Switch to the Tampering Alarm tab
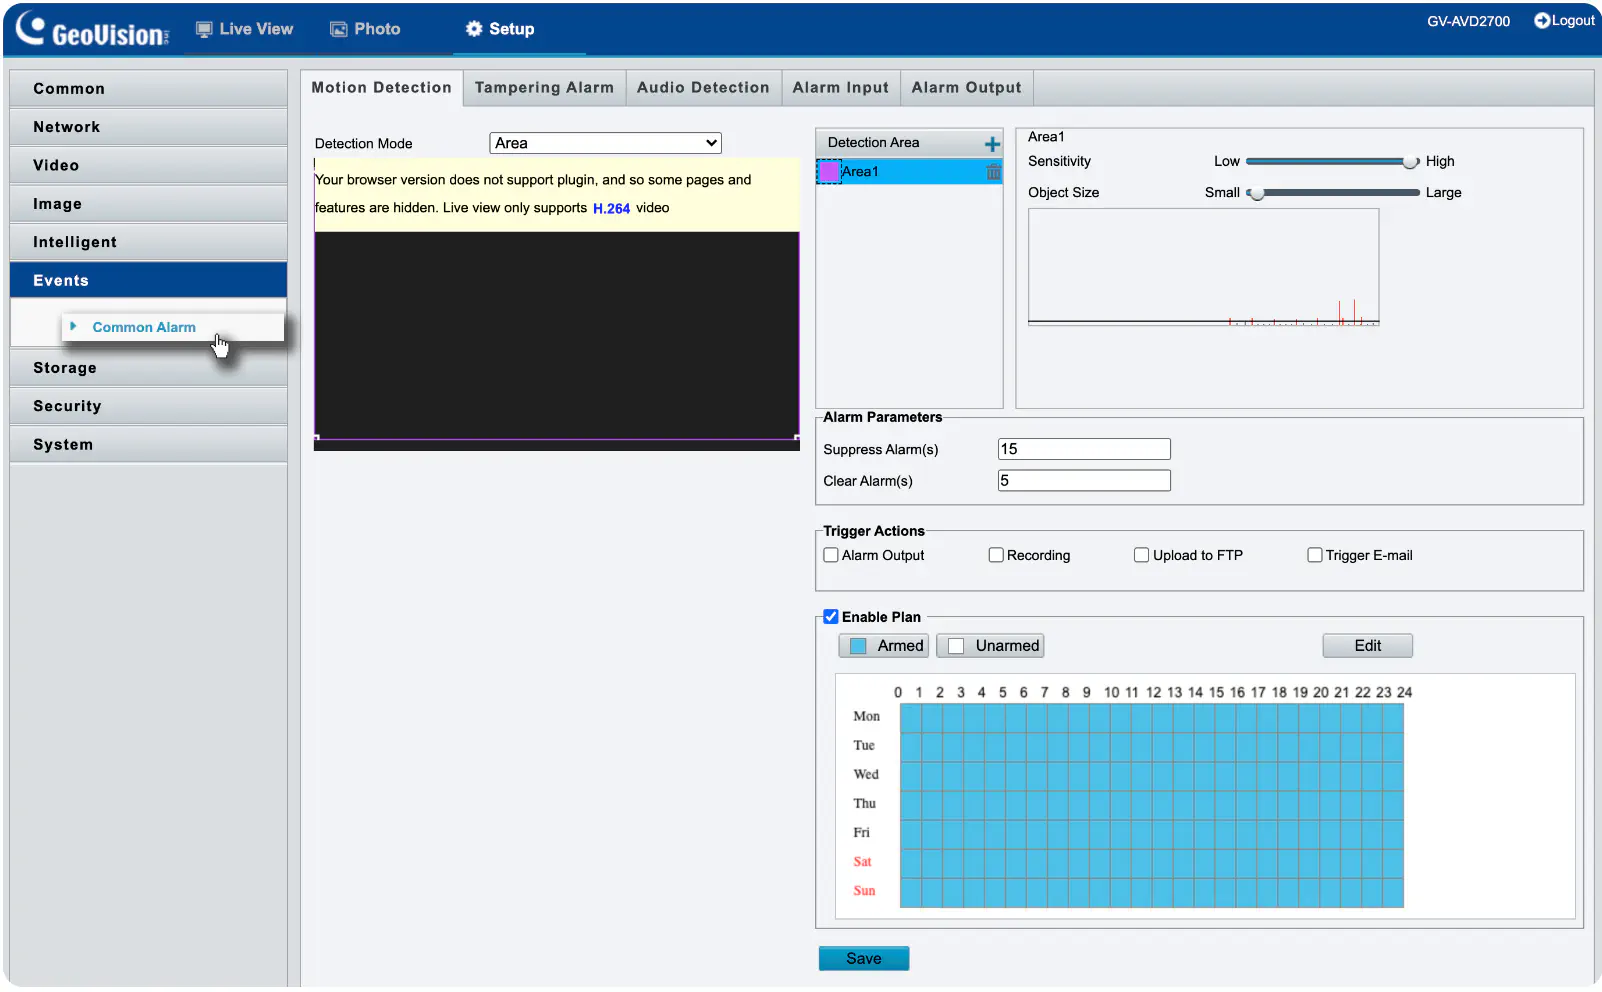 coord(544,88)
